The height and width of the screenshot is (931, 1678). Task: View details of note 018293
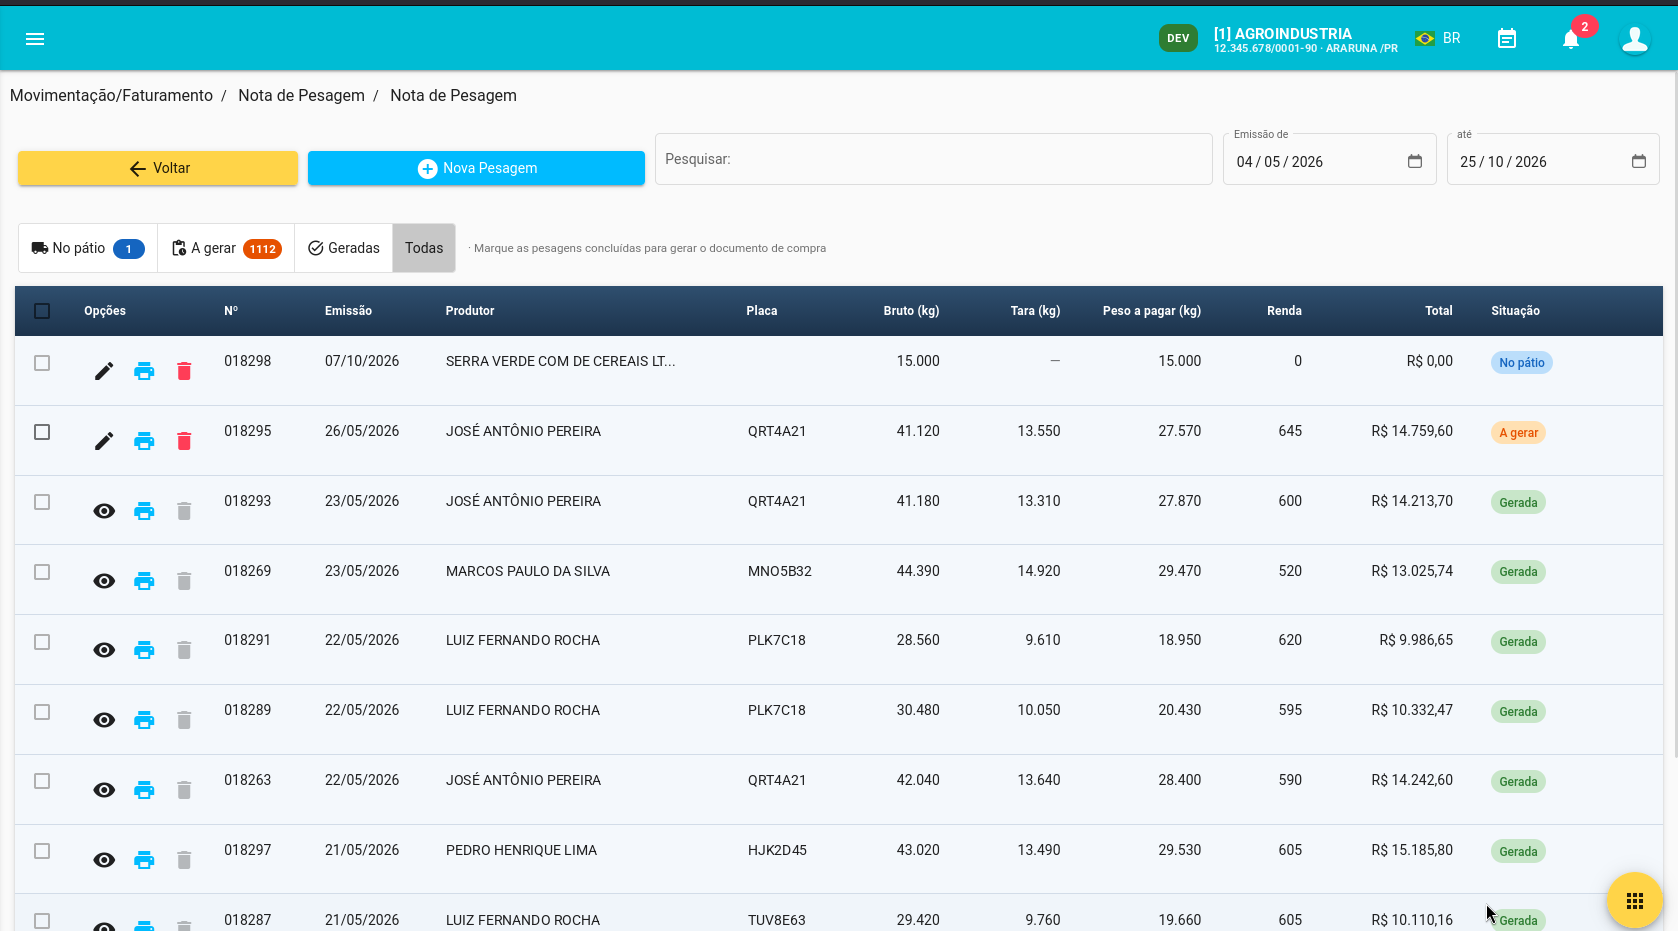[x=104, y=511]
